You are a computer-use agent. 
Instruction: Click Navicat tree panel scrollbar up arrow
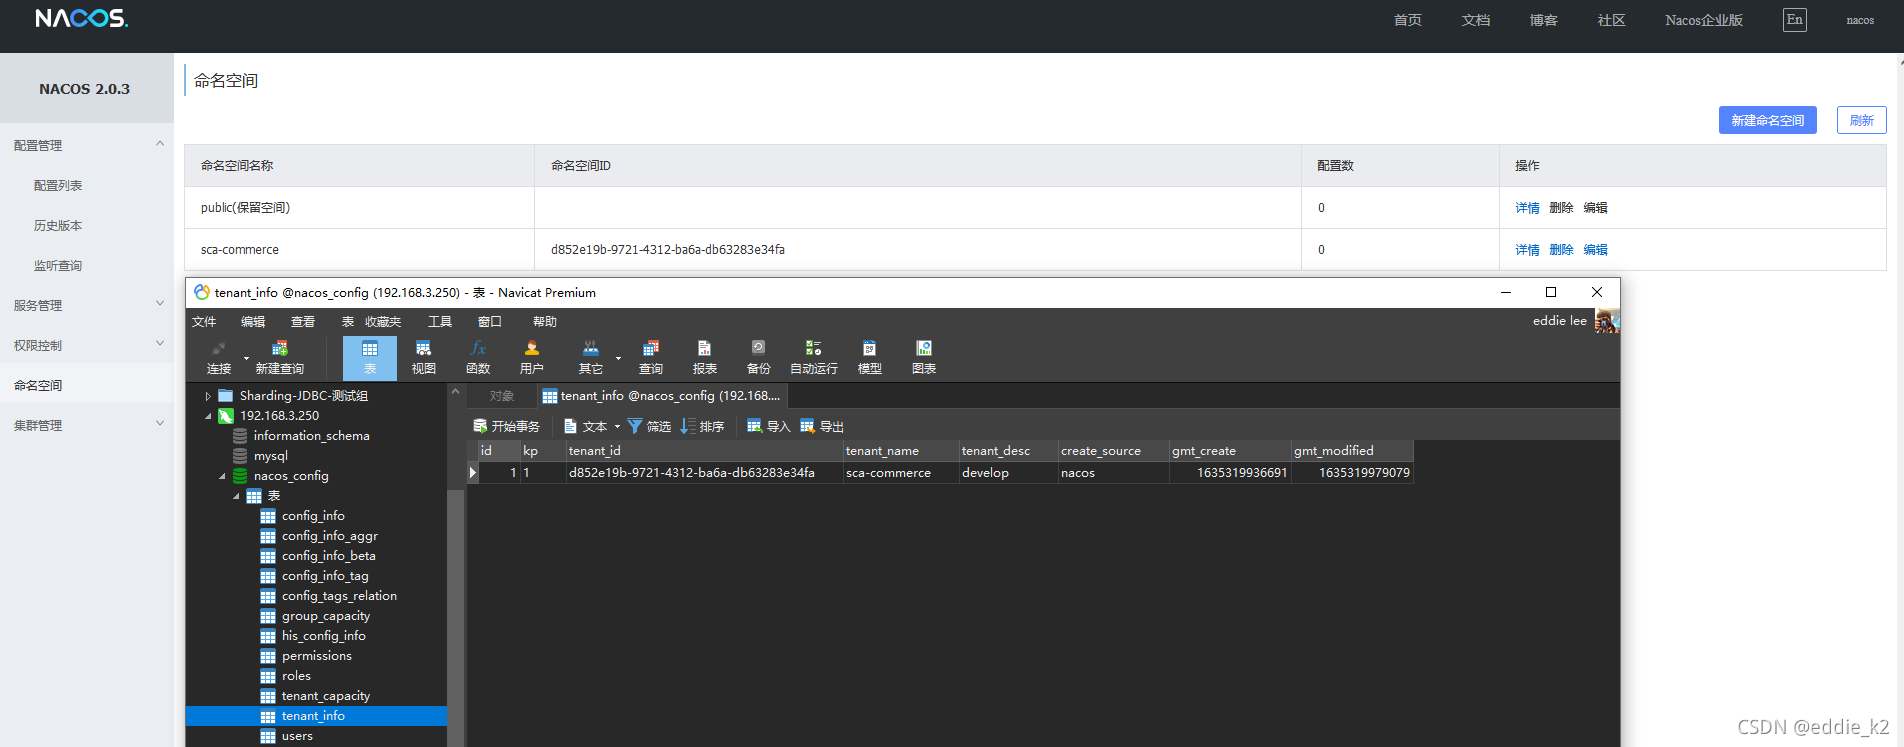coord(456,392)
